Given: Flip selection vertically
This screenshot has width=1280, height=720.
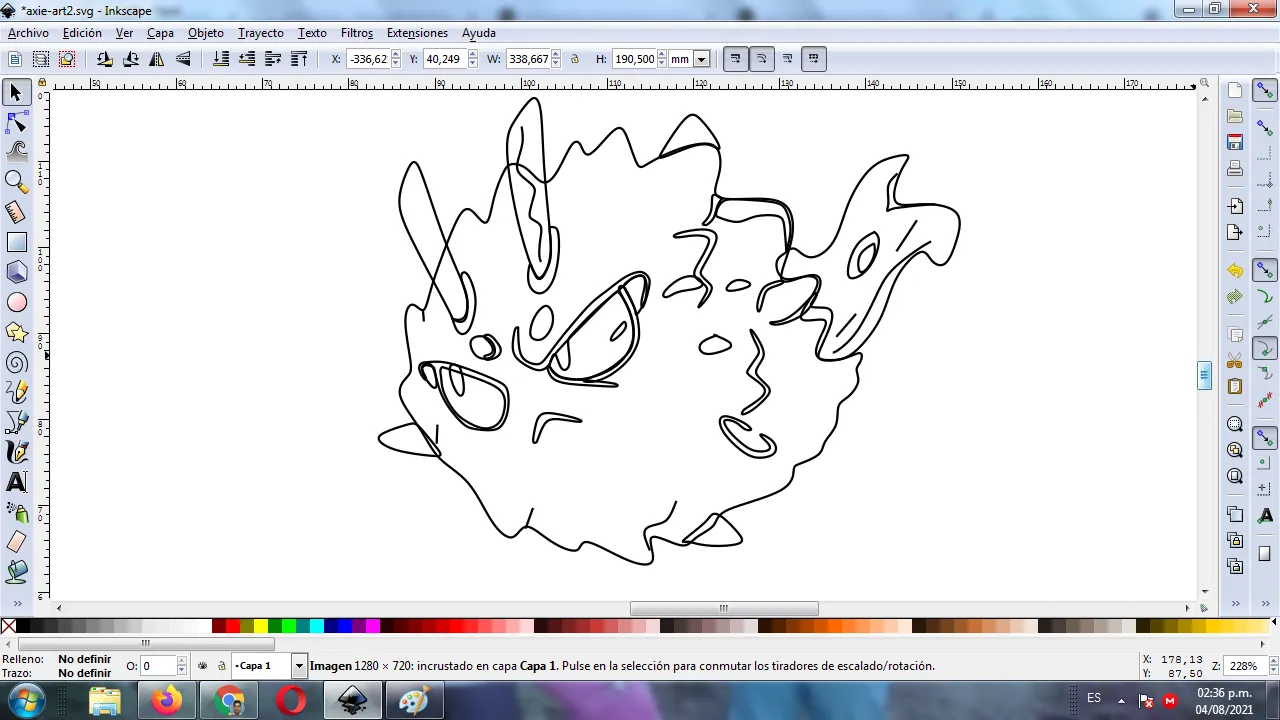Looking at the screenshot, I should (183, 59).
